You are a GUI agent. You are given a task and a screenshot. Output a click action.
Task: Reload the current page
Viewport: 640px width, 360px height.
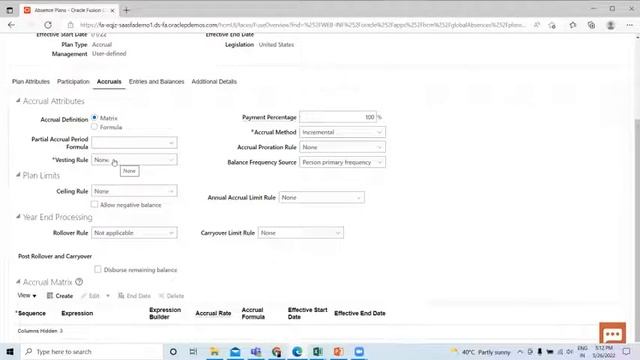pos(48,25)
